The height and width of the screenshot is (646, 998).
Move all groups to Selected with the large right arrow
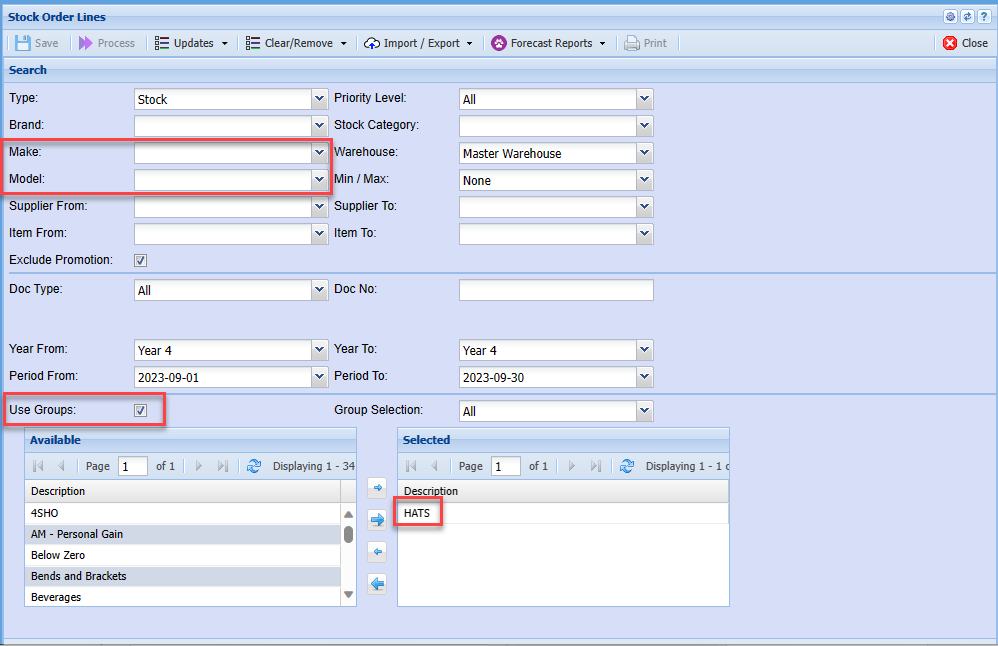point(377,520)
